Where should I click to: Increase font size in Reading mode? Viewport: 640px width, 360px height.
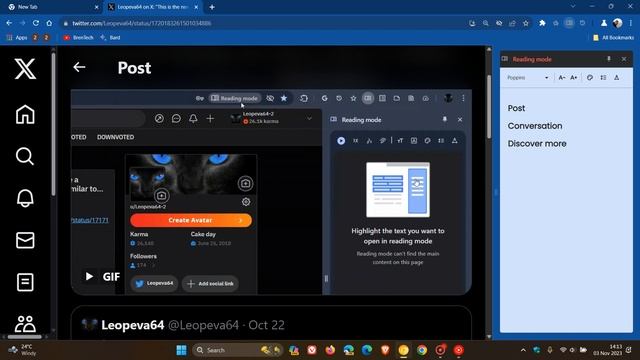[x=574, y=78]
